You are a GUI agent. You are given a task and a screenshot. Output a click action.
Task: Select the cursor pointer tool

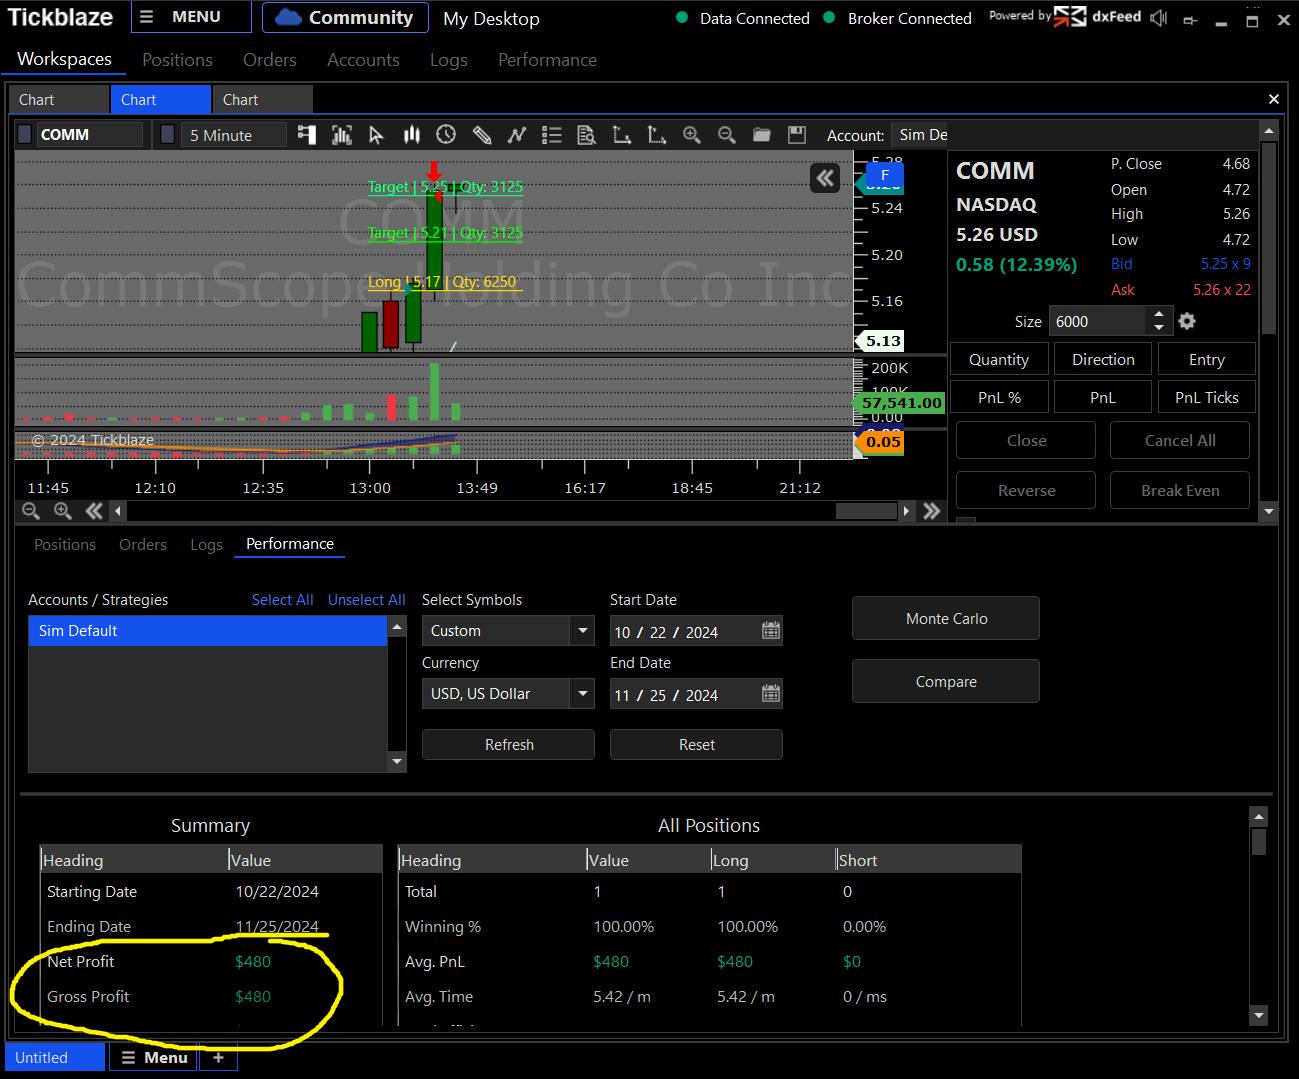[x=376, y=135]
